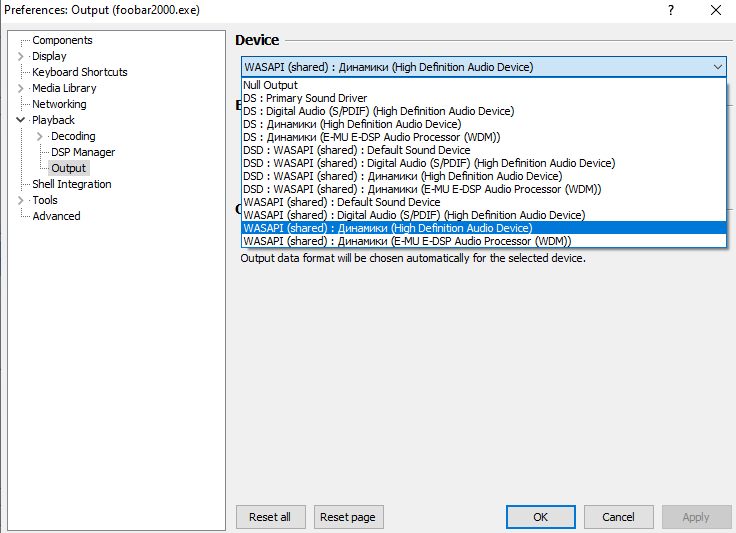Choose WASAPI (shared) : Digital Audio (S/PDIF)
This screenshot has height=533, width=736.
[x=484, y=215]
